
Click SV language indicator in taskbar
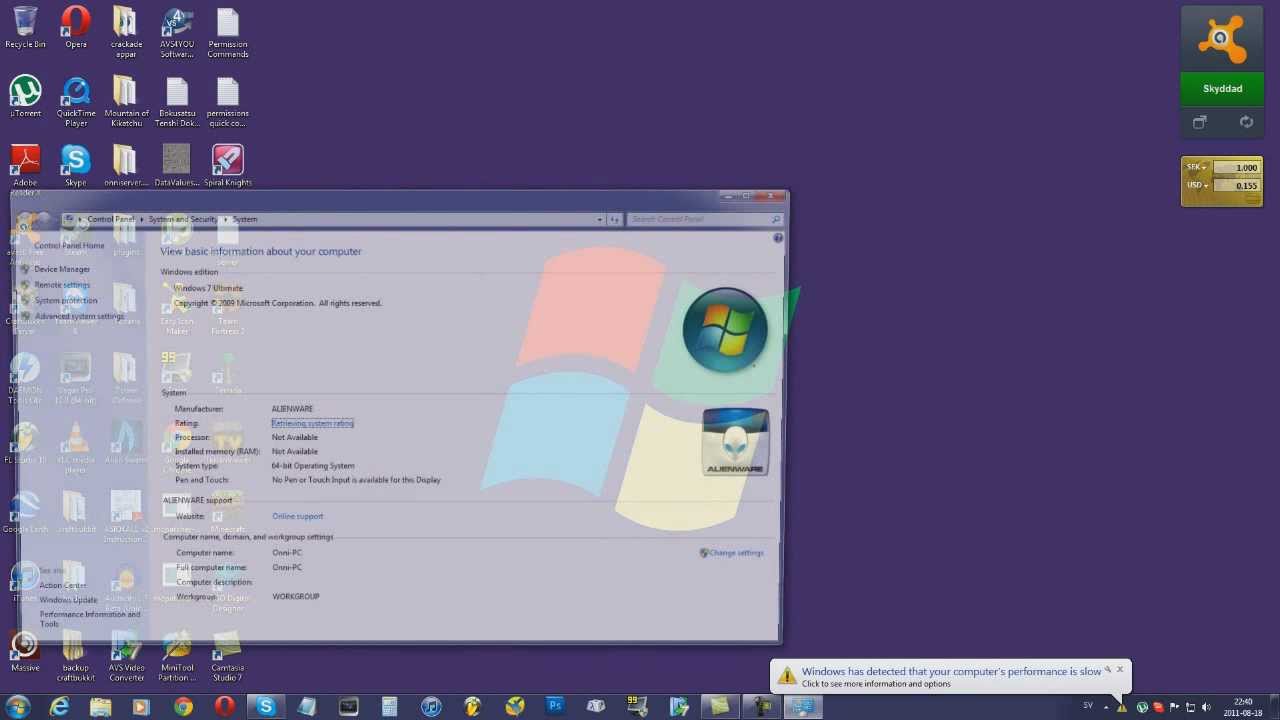point(1088,706)
